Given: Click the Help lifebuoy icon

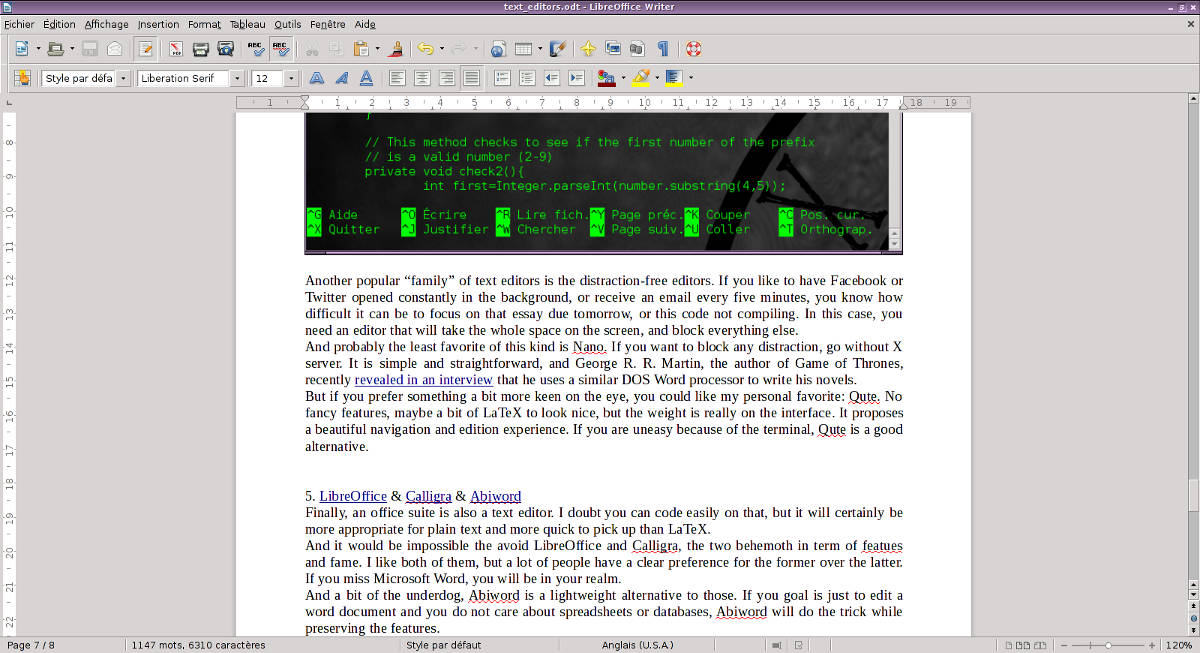Looking at the screenshot, I should tap(693, 48).
